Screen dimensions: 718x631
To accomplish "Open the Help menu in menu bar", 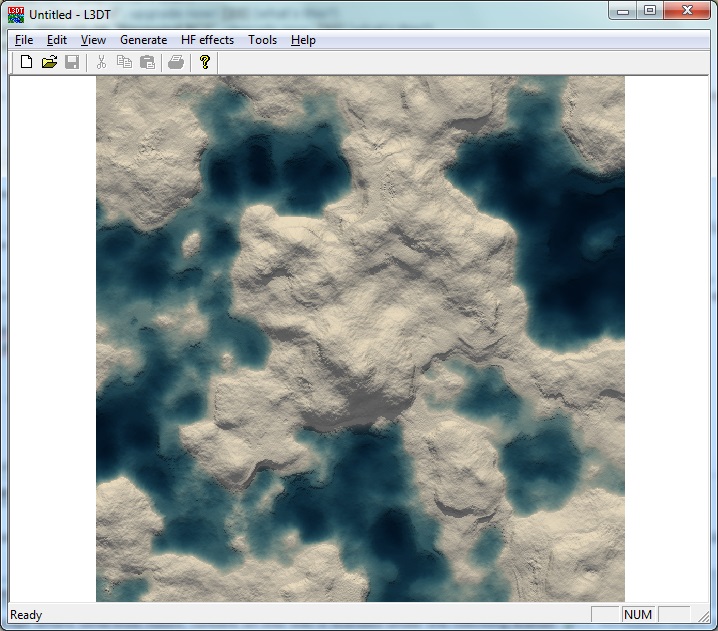I will click(303, 40).
